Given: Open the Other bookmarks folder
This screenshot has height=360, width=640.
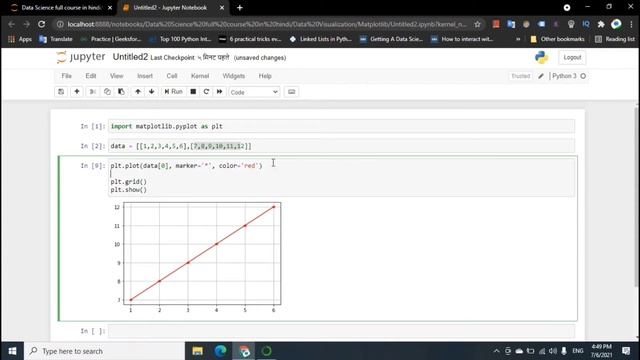Looking at the screenshot, I should (x=558, y=39).
